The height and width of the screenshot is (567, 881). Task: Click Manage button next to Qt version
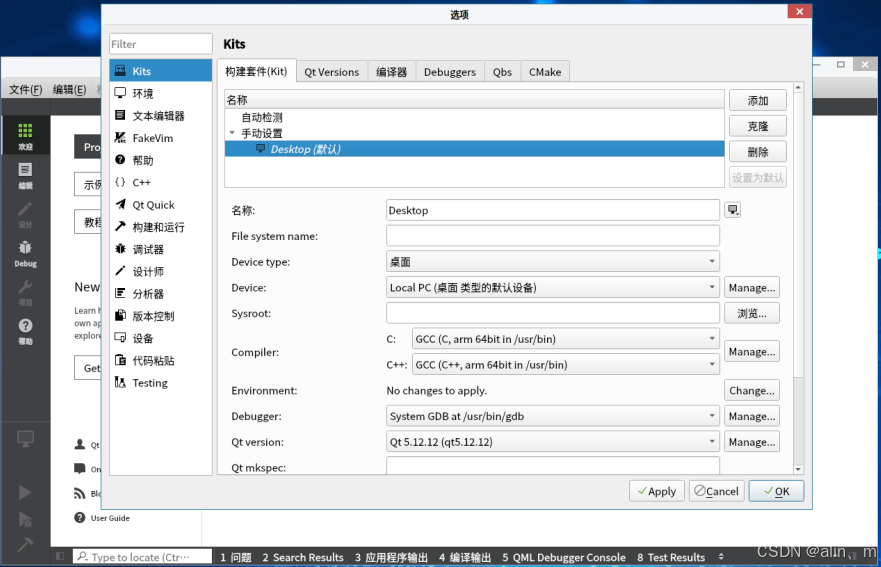[752, 442]
